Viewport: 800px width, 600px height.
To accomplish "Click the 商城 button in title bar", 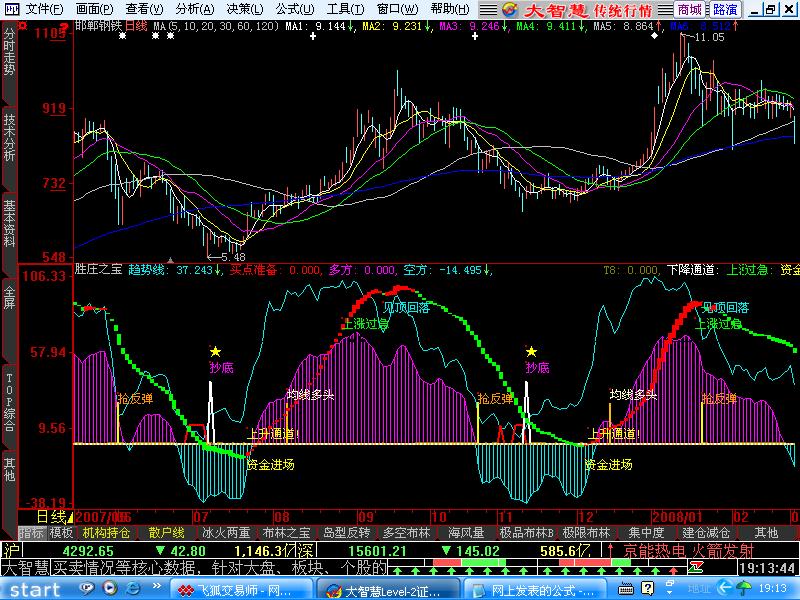I will pos(690,9).
